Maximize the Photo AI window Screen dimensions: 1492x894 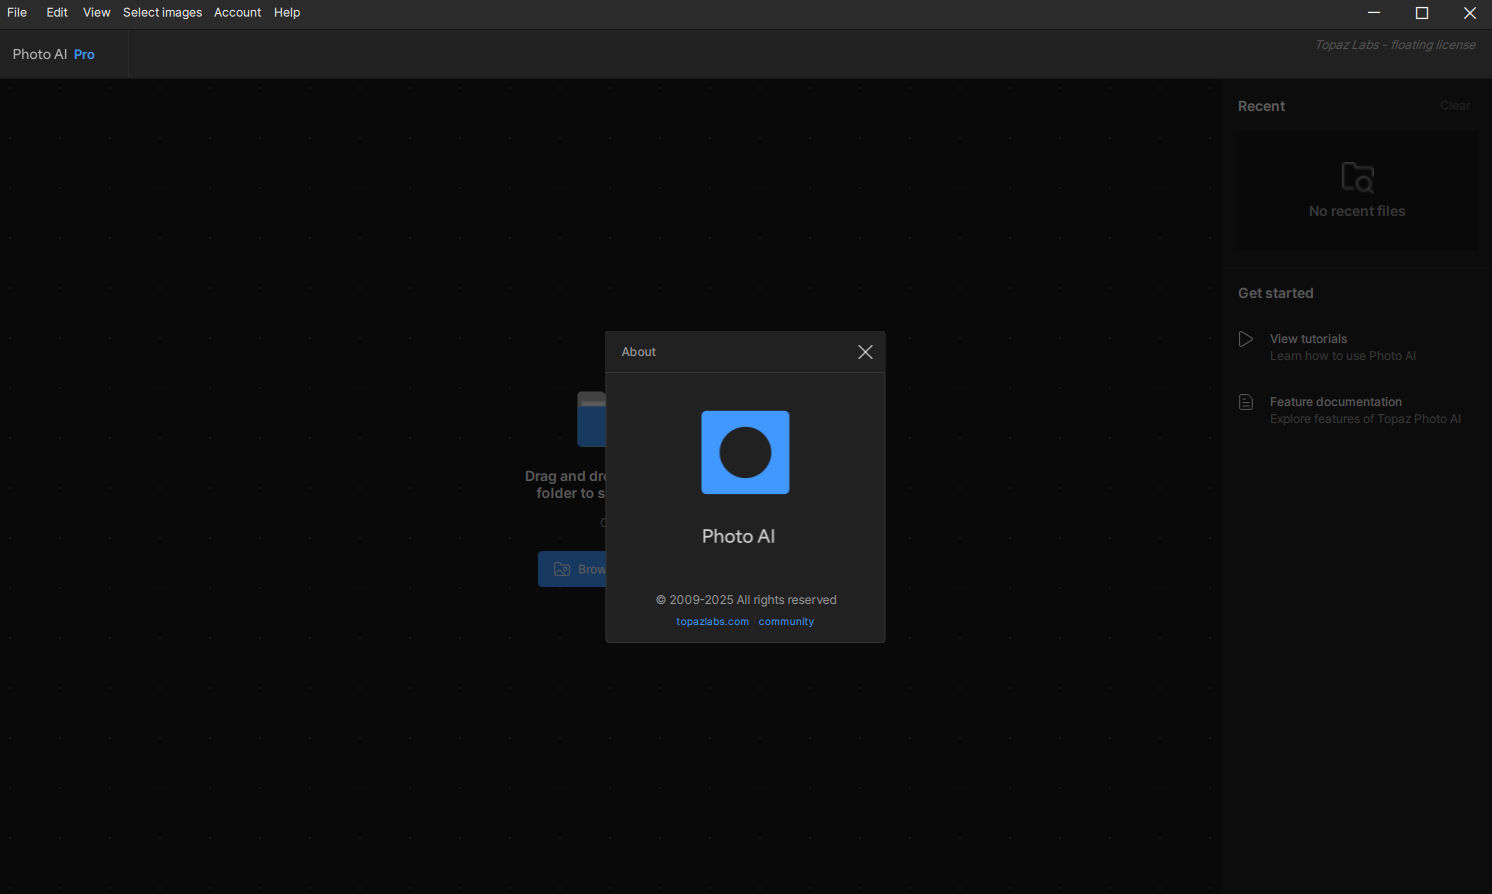(1422, 13)
